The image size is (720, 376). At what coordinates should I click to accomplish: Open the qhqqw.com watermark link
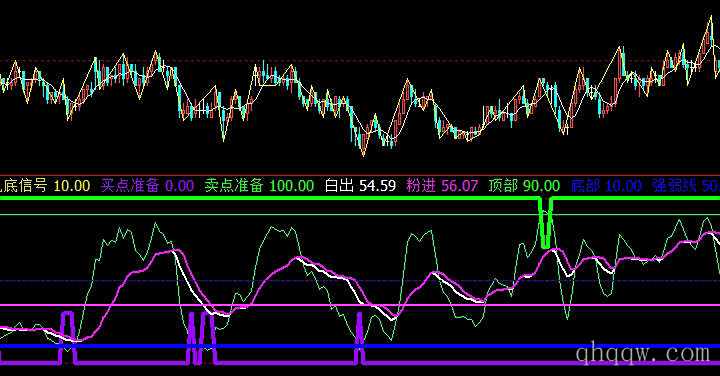[643, 354]
